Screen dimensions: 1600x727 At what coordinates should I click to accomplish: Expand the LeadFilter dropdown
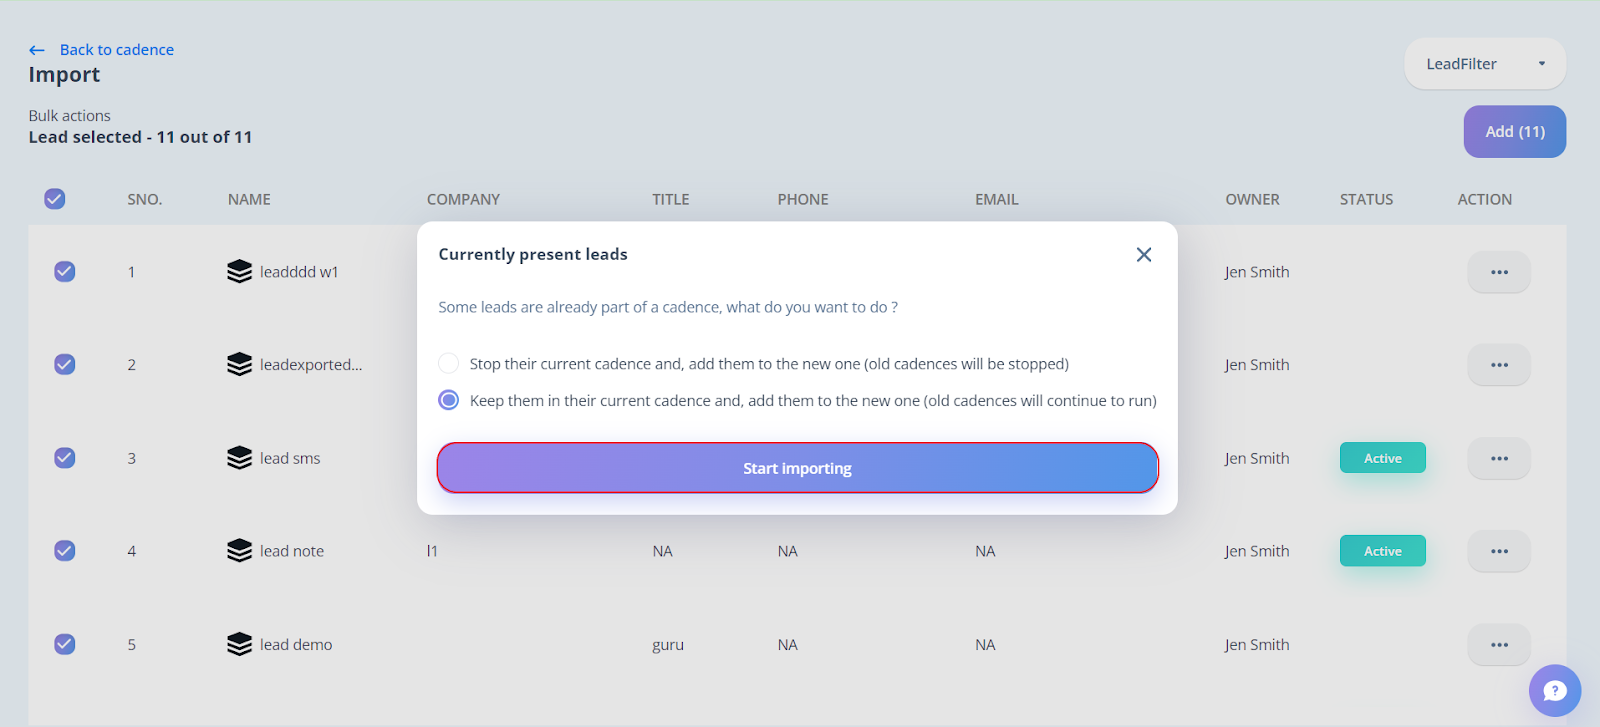point(1484,64)
